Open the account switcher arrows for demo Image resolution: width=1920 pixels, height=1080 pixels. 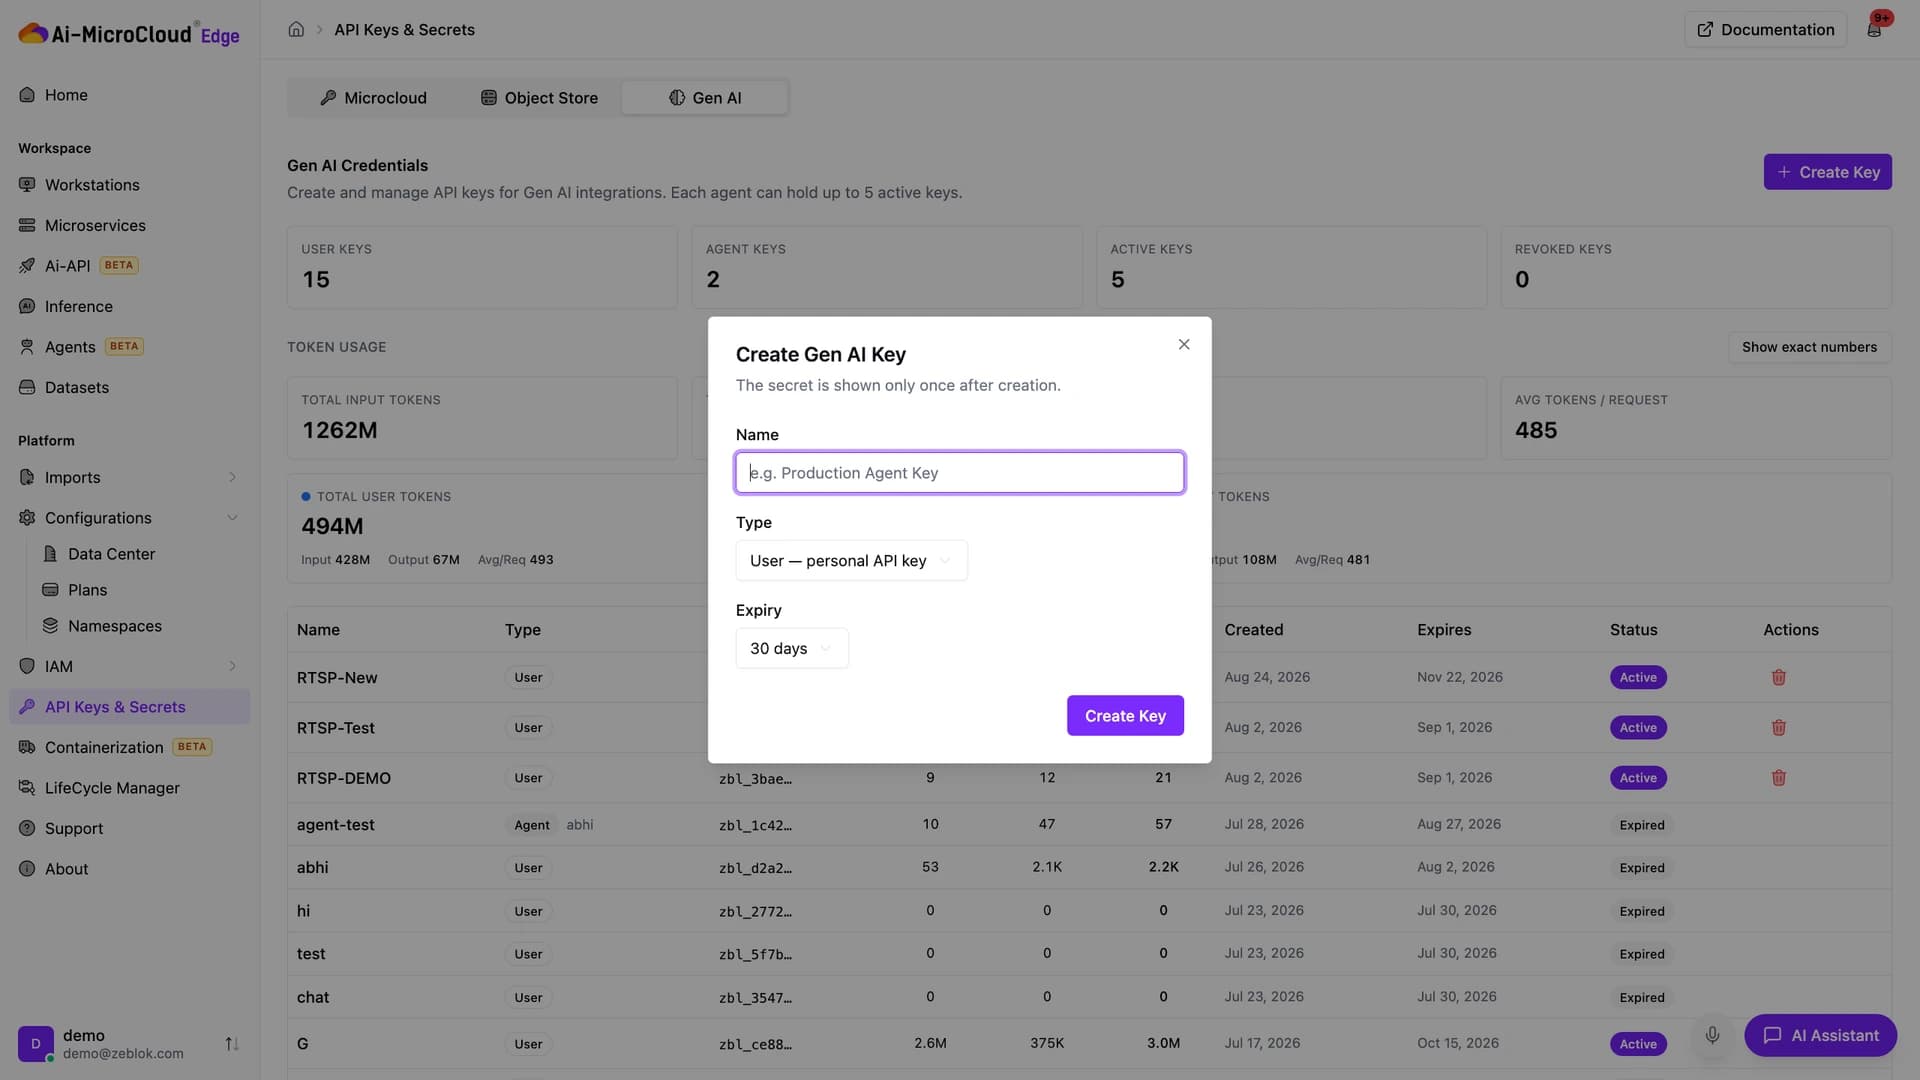pyautogui.click(x=232, y=1044)
